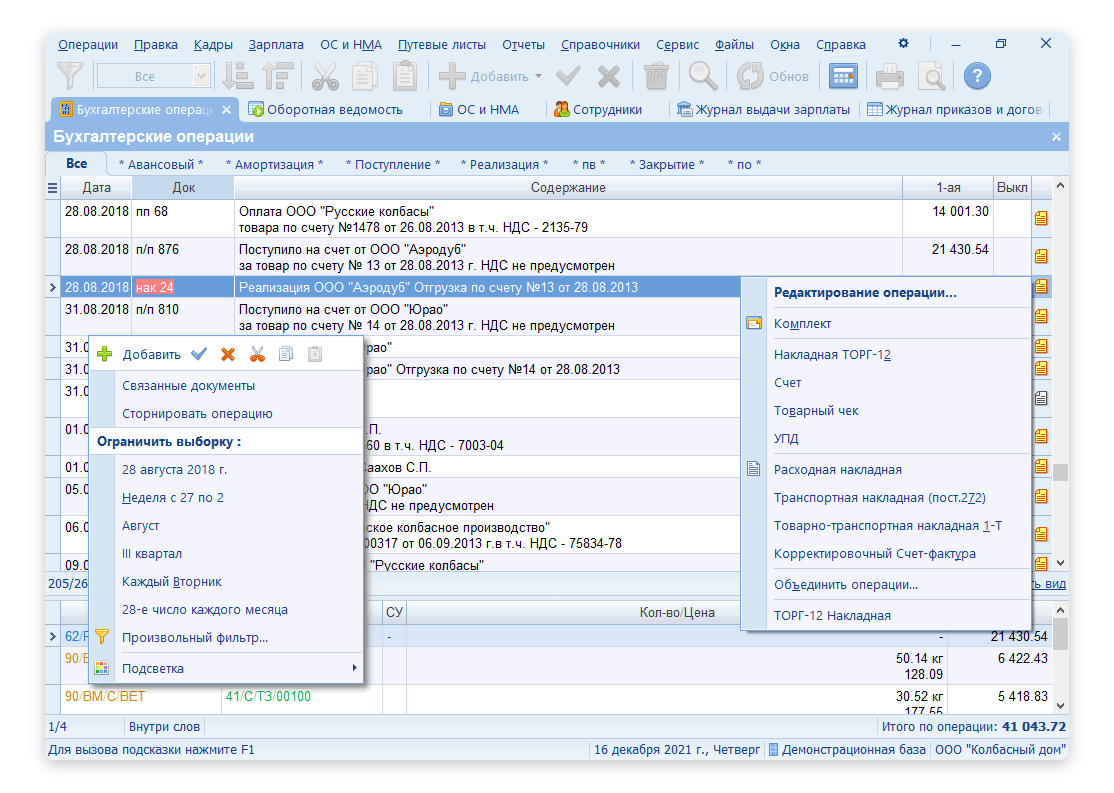Click the Обнов refresh toolbar button
Viewport: 1114px width, 793px height.
tap(772, 76)
